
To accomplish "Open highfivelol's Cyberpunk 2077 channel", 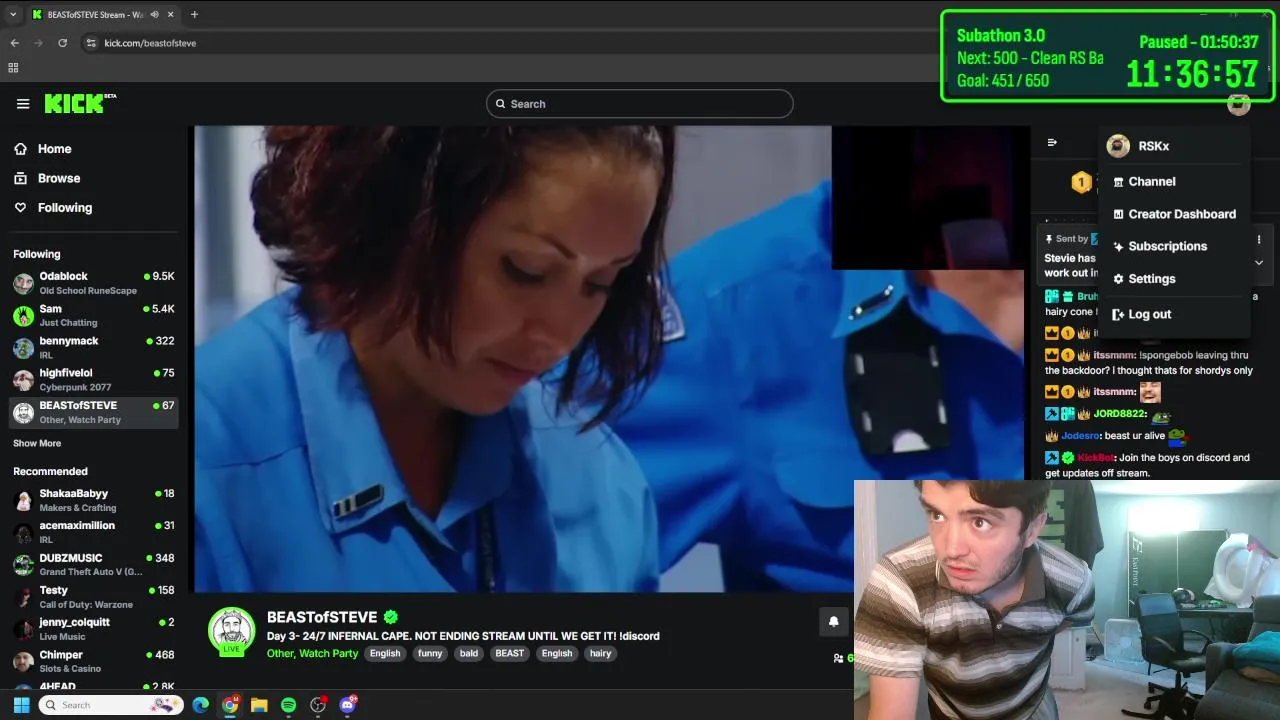I will point(94,380).
